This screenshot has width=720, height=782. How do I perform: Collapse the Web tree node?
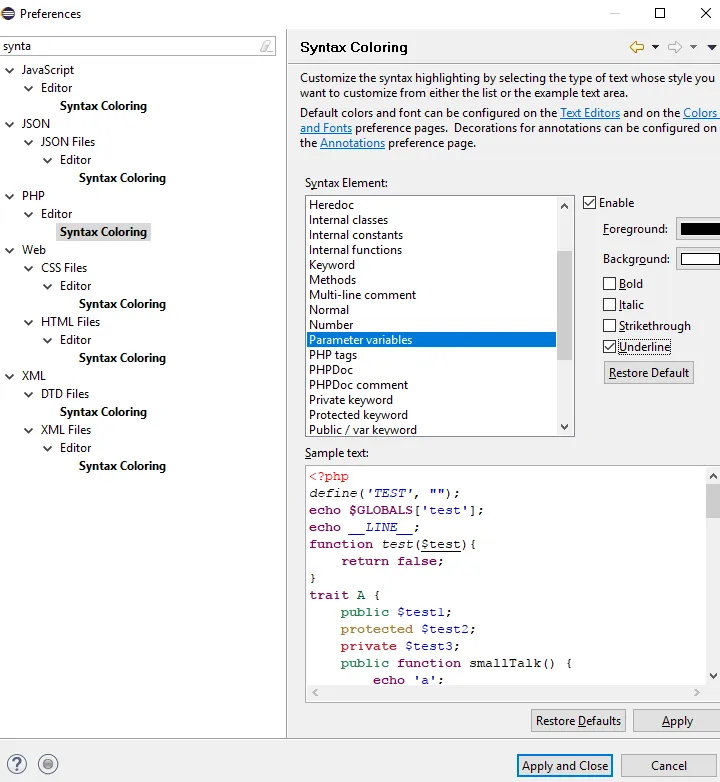[9, 250]
